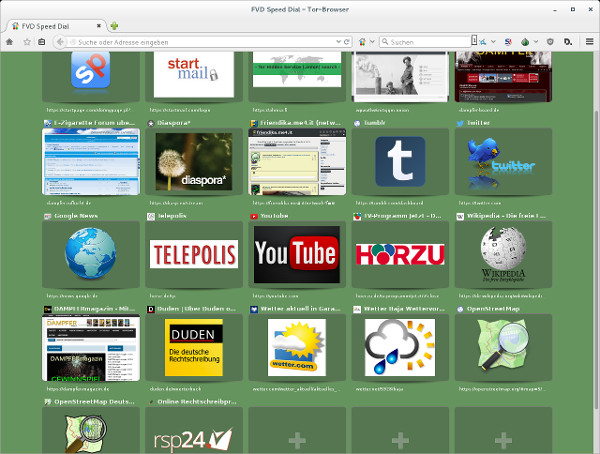Open search engine dropdown in search box
The width and height of the screenshot is (600, 454).
click(x=385, y=42)
